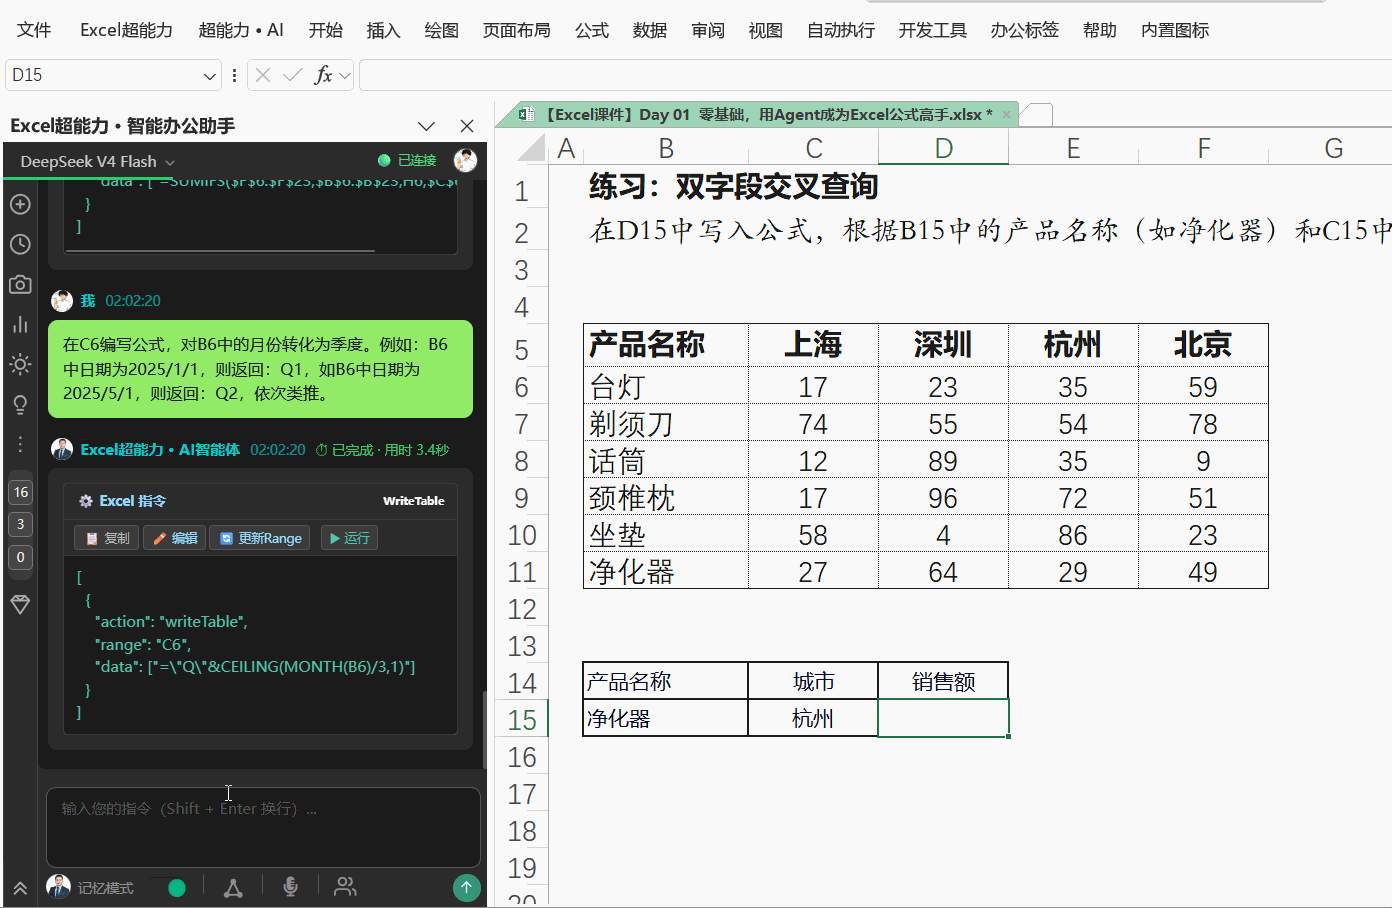Click the green user message bubble
The width and height of the screenshot is (1392, 908).
click(260, 369)
